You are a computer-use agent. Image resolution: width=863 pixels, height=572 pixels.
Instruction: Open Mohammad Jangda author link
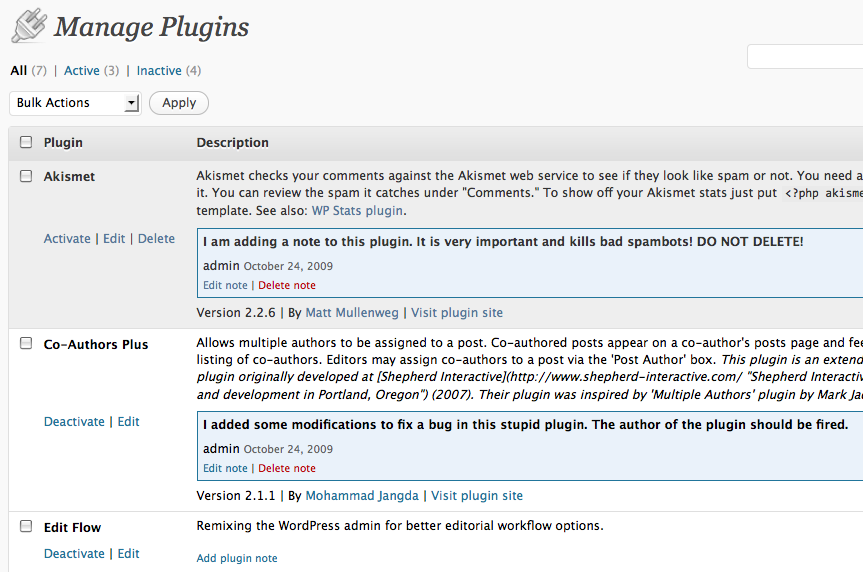click(x=362, y=495)
